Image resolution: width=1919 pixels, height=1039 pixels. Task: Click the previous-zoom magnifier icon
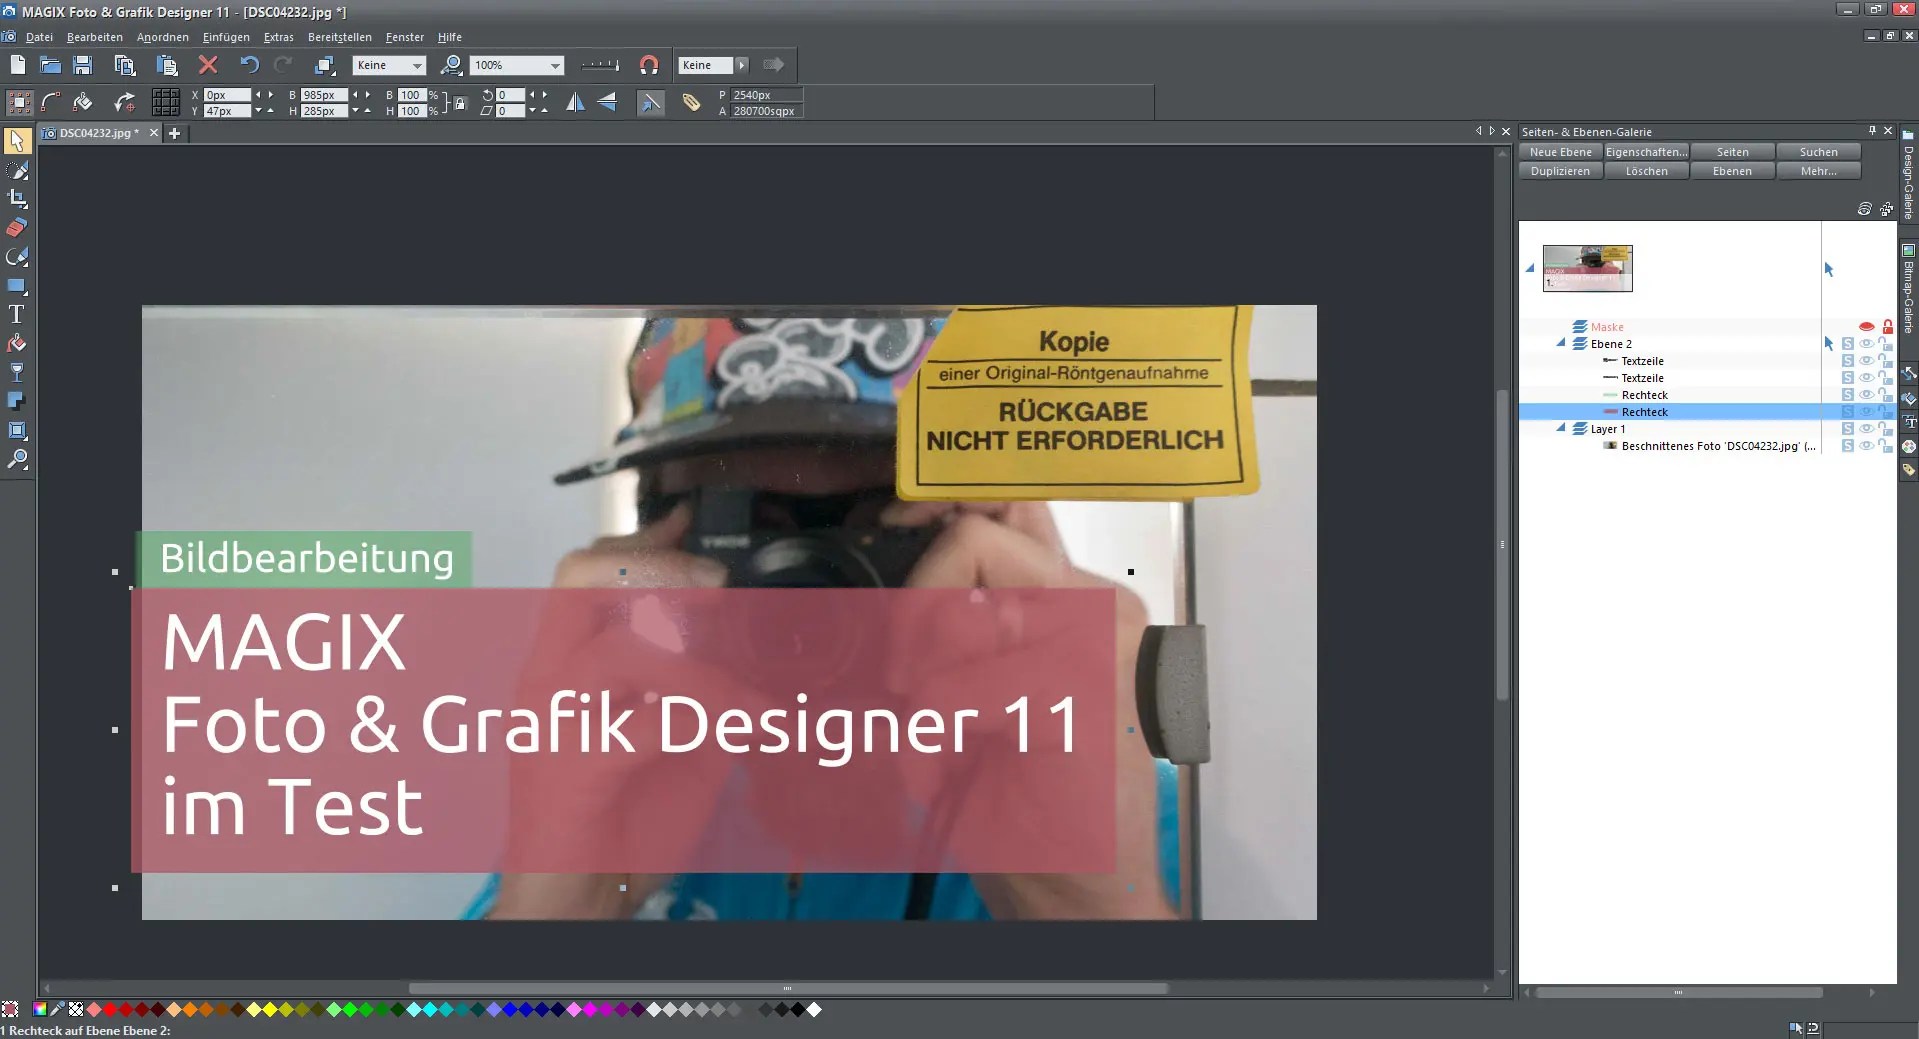pyautogui.click(x=452, y=65)
